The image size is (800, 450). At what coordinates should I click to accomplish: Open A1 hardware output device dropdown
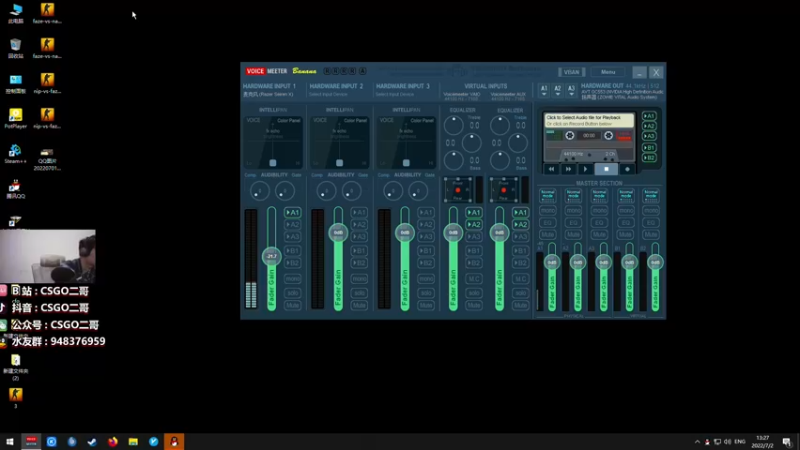pyautogui.click(x=544, y=91)
